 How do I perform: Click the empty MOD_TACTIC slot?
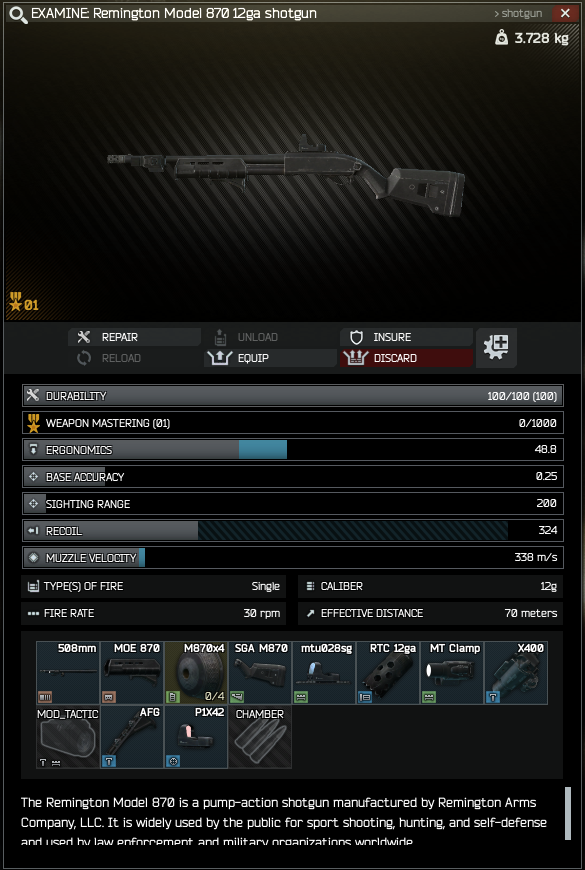coord(68,737)
